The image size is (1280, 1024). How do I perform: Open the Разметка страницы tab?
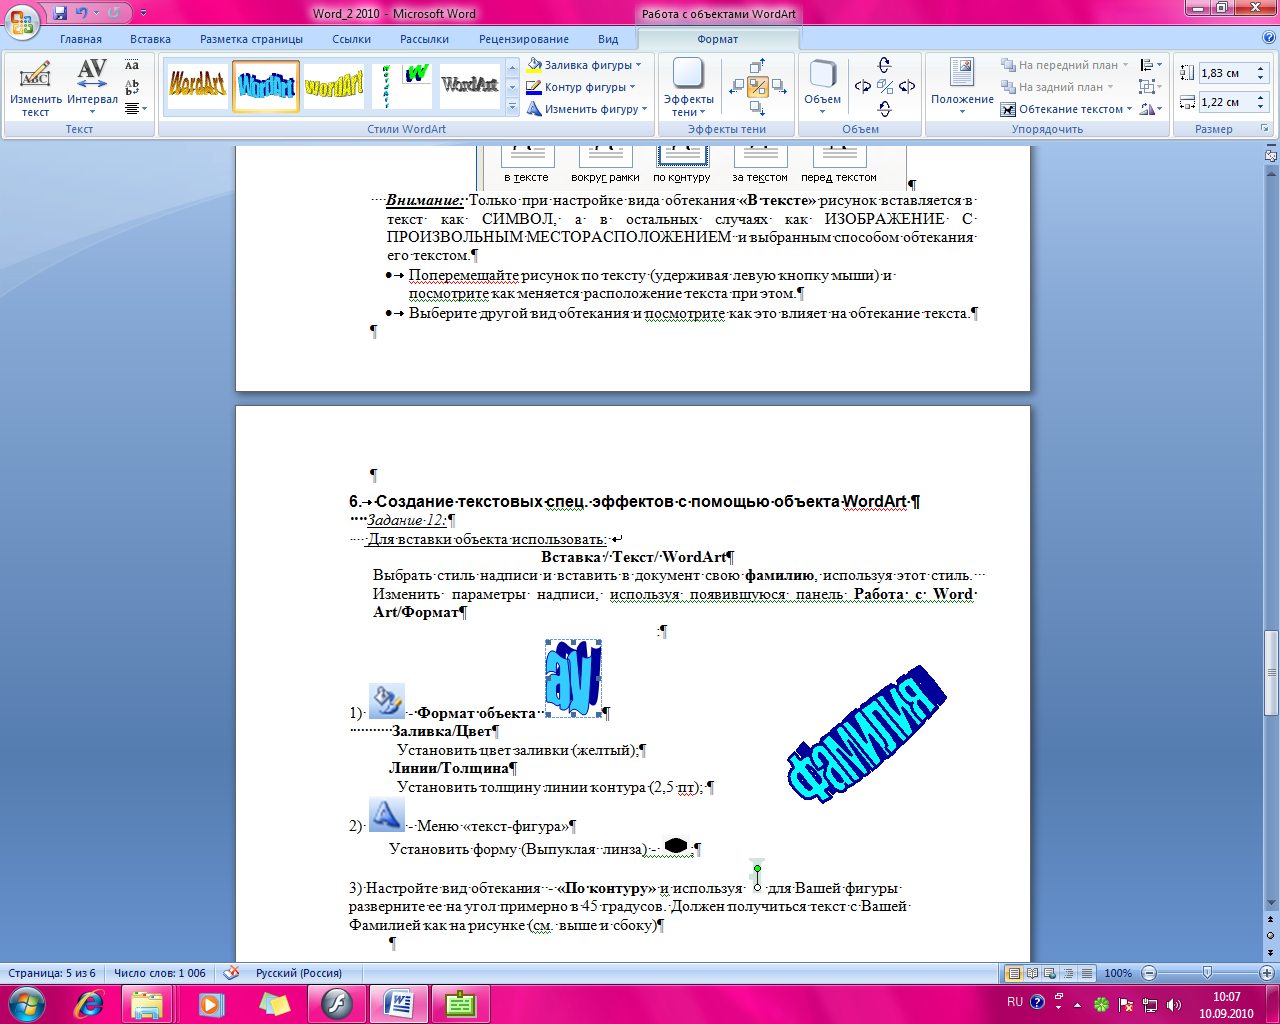point(251,39)
